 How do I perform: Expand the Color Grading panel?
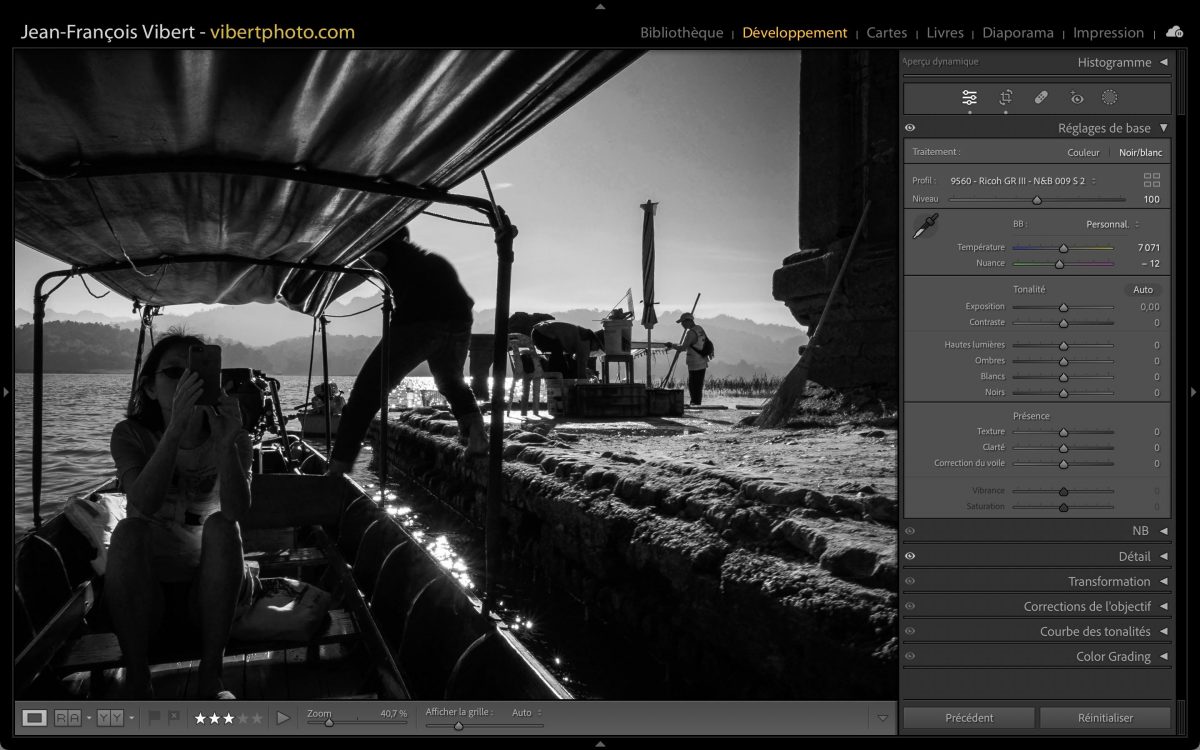[1113, 656]
